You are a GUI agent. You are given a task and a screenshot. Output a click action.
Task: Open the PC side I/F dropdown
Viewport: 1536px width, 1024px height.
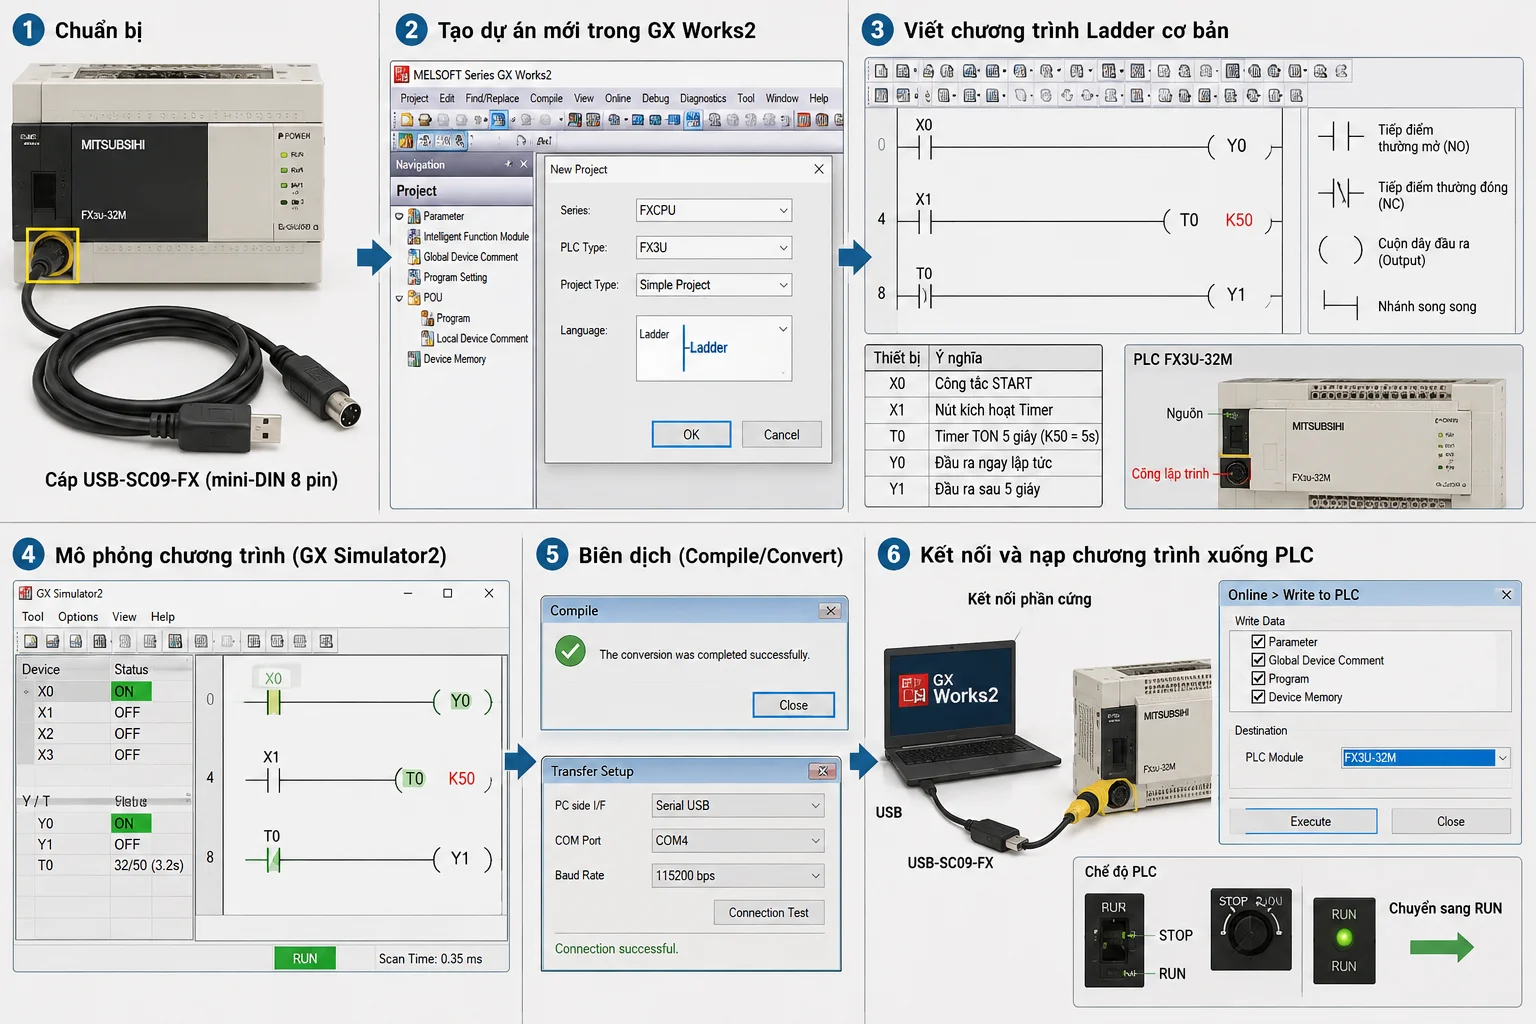coord(738,805)
